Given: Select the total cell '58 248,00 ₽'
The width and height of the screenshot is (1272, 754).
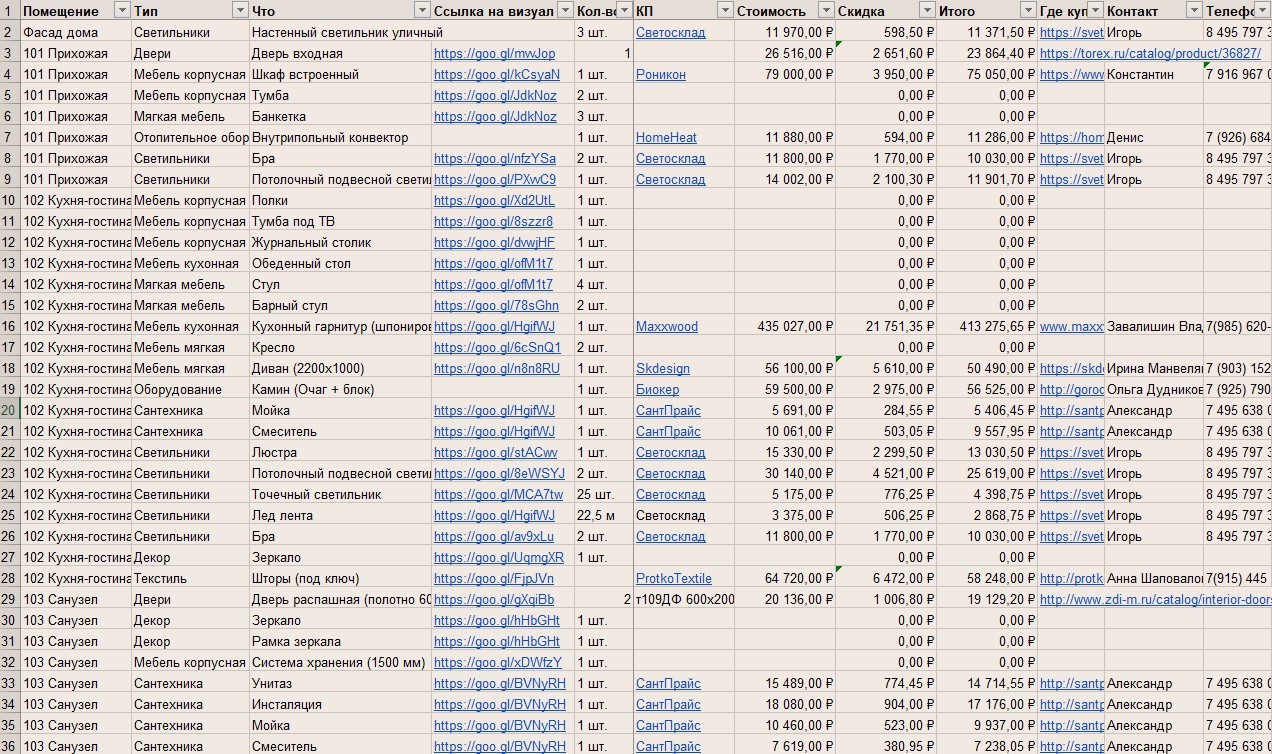Looking at the screenshot, I should (986, 578).
